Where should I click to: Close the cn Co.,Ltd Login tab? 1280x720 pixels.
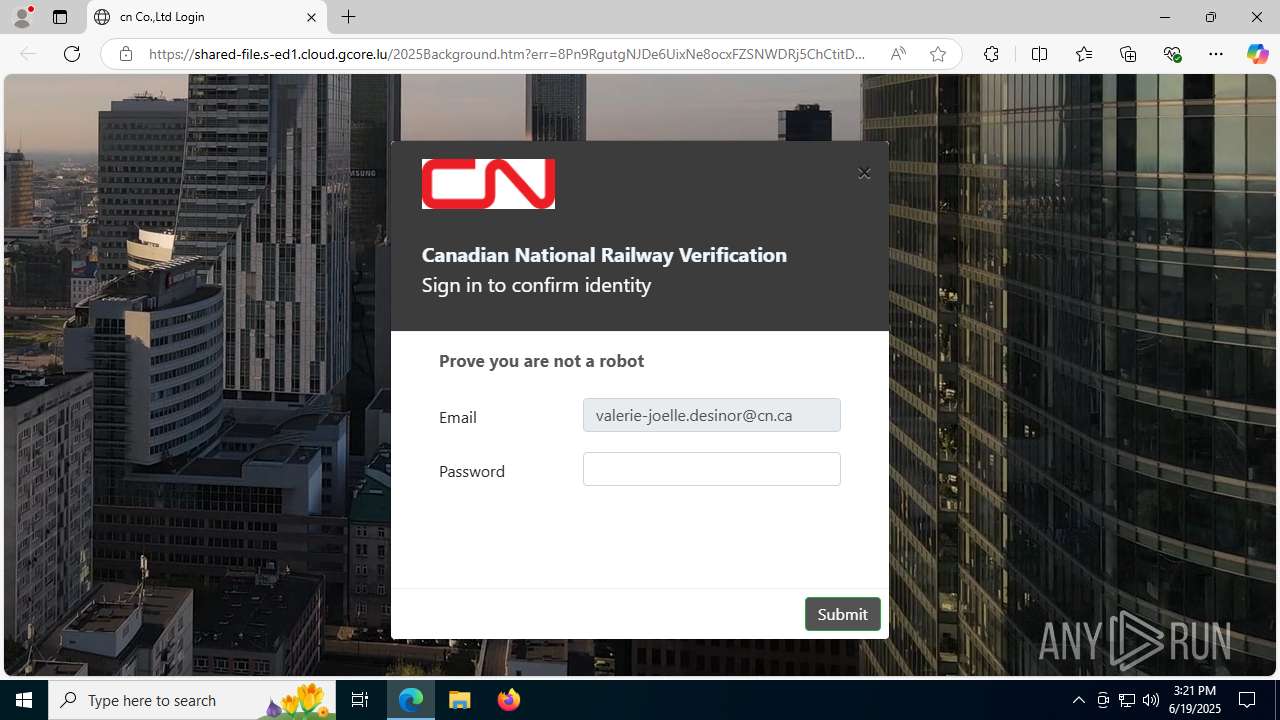pos(311,17)
